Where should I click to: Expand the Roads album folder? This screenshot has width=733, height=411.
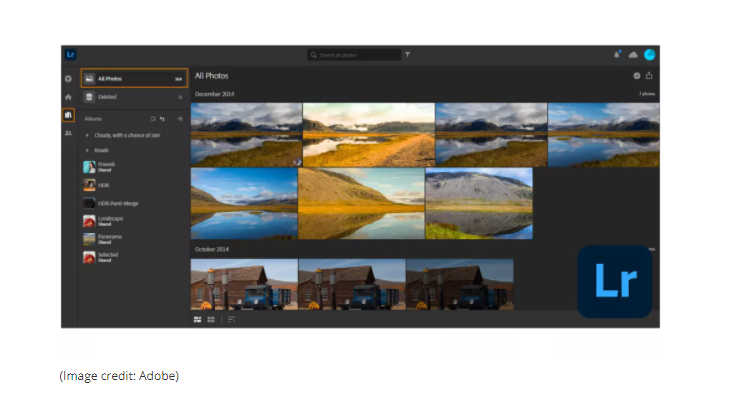pyautogui.click(x=88, y=150)
